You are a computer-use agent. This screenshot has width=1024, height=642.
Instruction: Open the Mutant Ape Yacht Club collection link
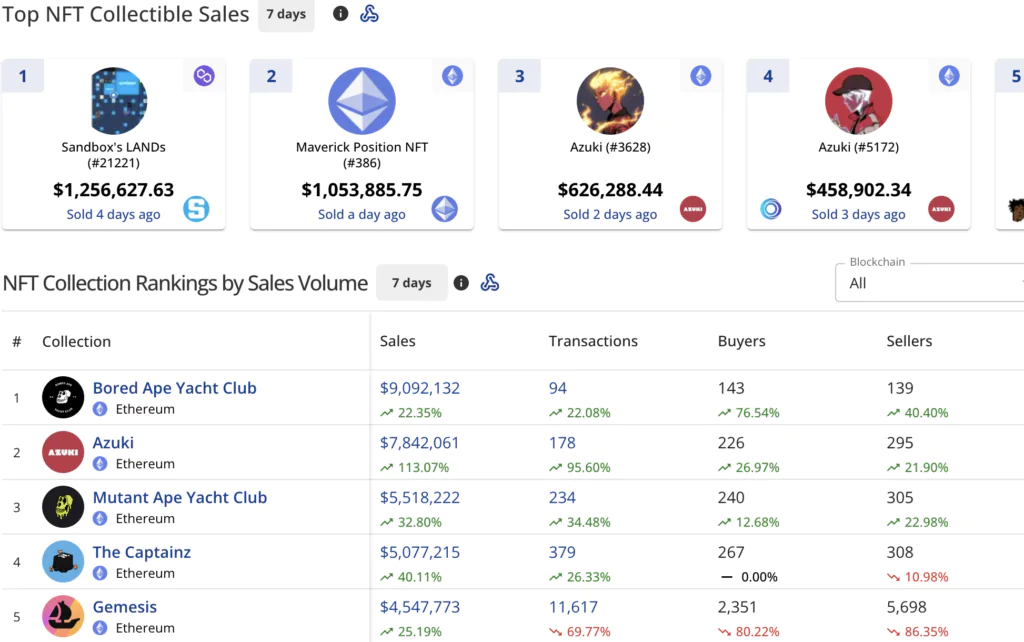click(x=180, y=498)
